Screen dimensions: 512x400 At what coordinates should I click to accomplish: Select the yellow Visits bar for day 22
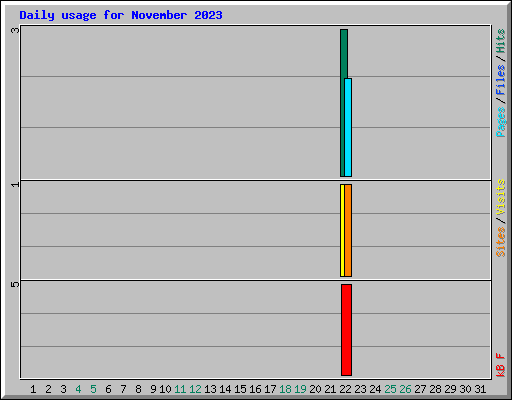[342, 230]
